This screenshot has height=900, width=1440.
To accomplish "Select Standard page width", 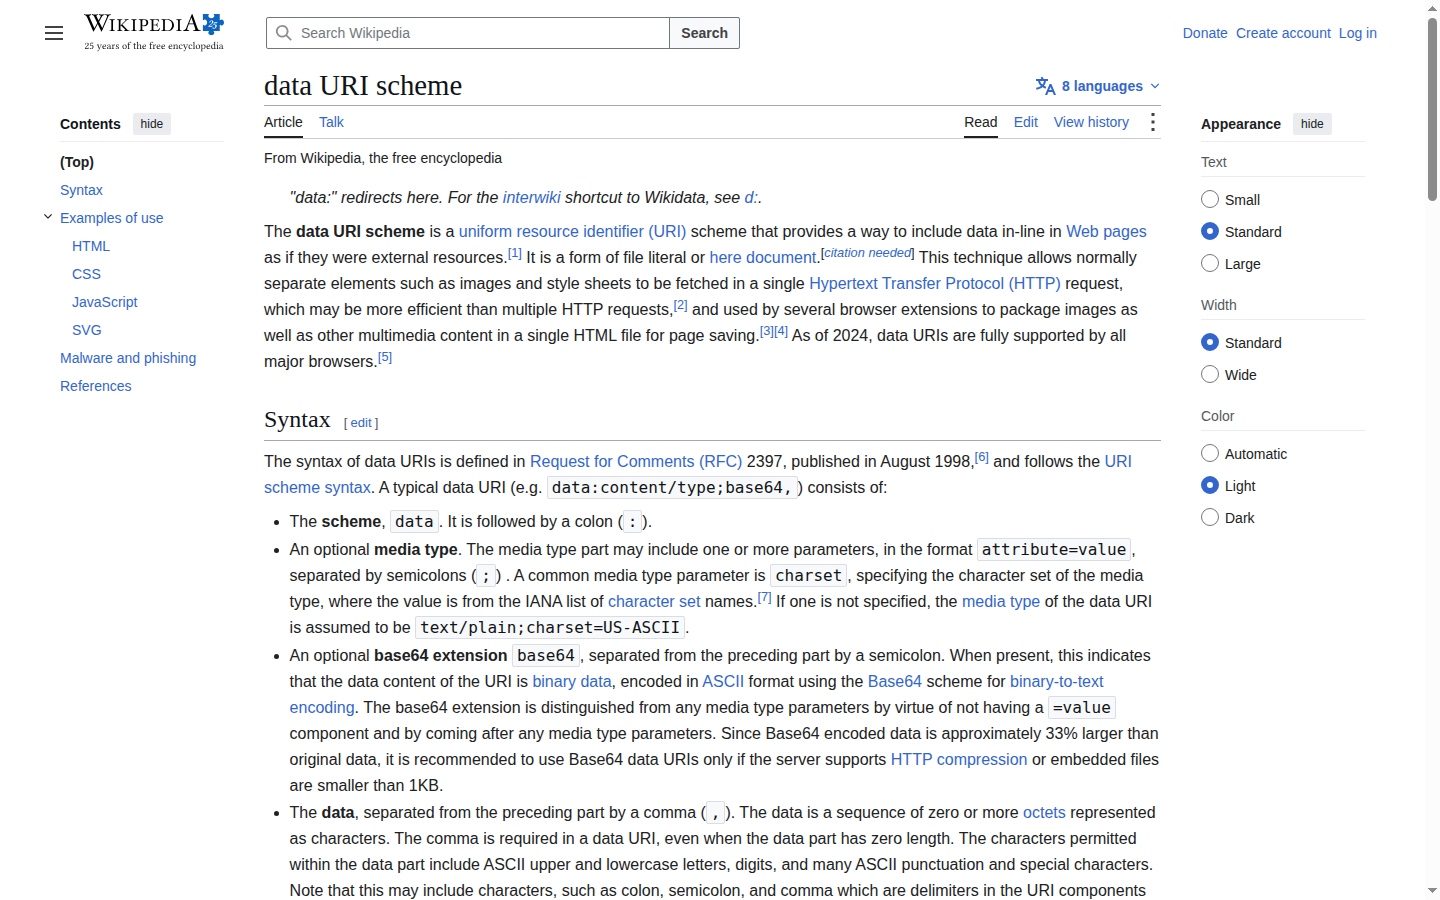I will [x=1210, y=342].
